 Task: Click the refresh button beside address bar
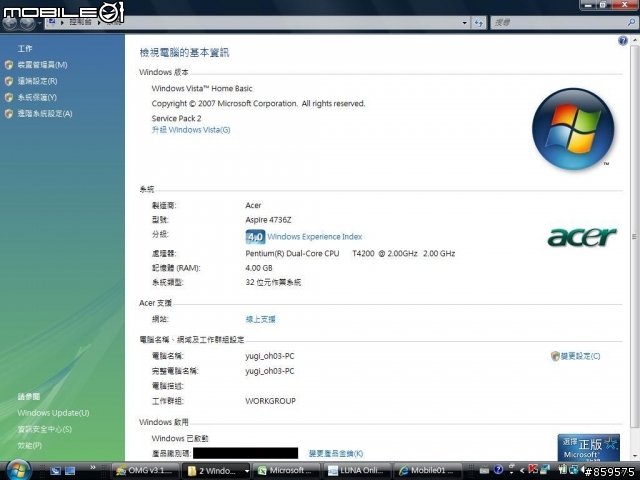tap(478, 23)
